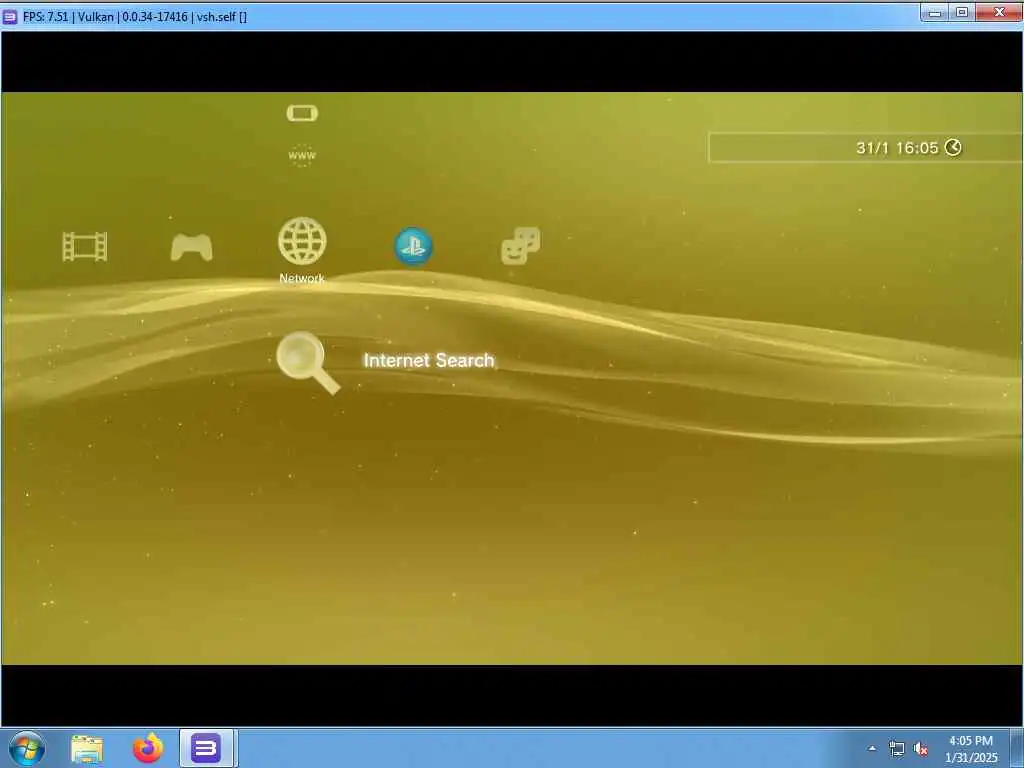1024x768 pixels.
Task: Open the Windows Start orb
Action: click(x=27, y=748)
